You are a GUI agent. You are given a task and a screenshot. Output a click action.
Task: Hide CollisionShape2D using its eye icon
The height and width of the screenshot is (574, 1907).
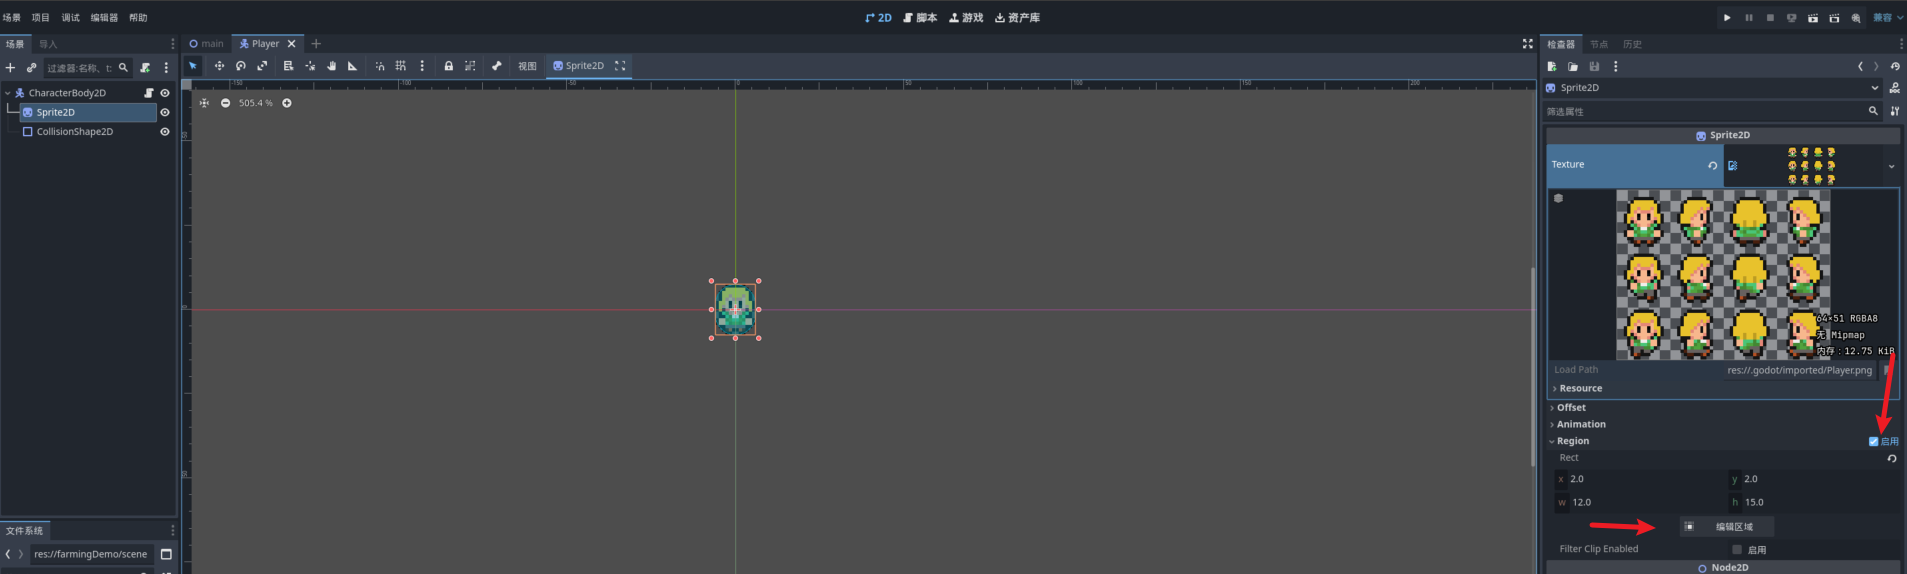[x=165, y=132]
